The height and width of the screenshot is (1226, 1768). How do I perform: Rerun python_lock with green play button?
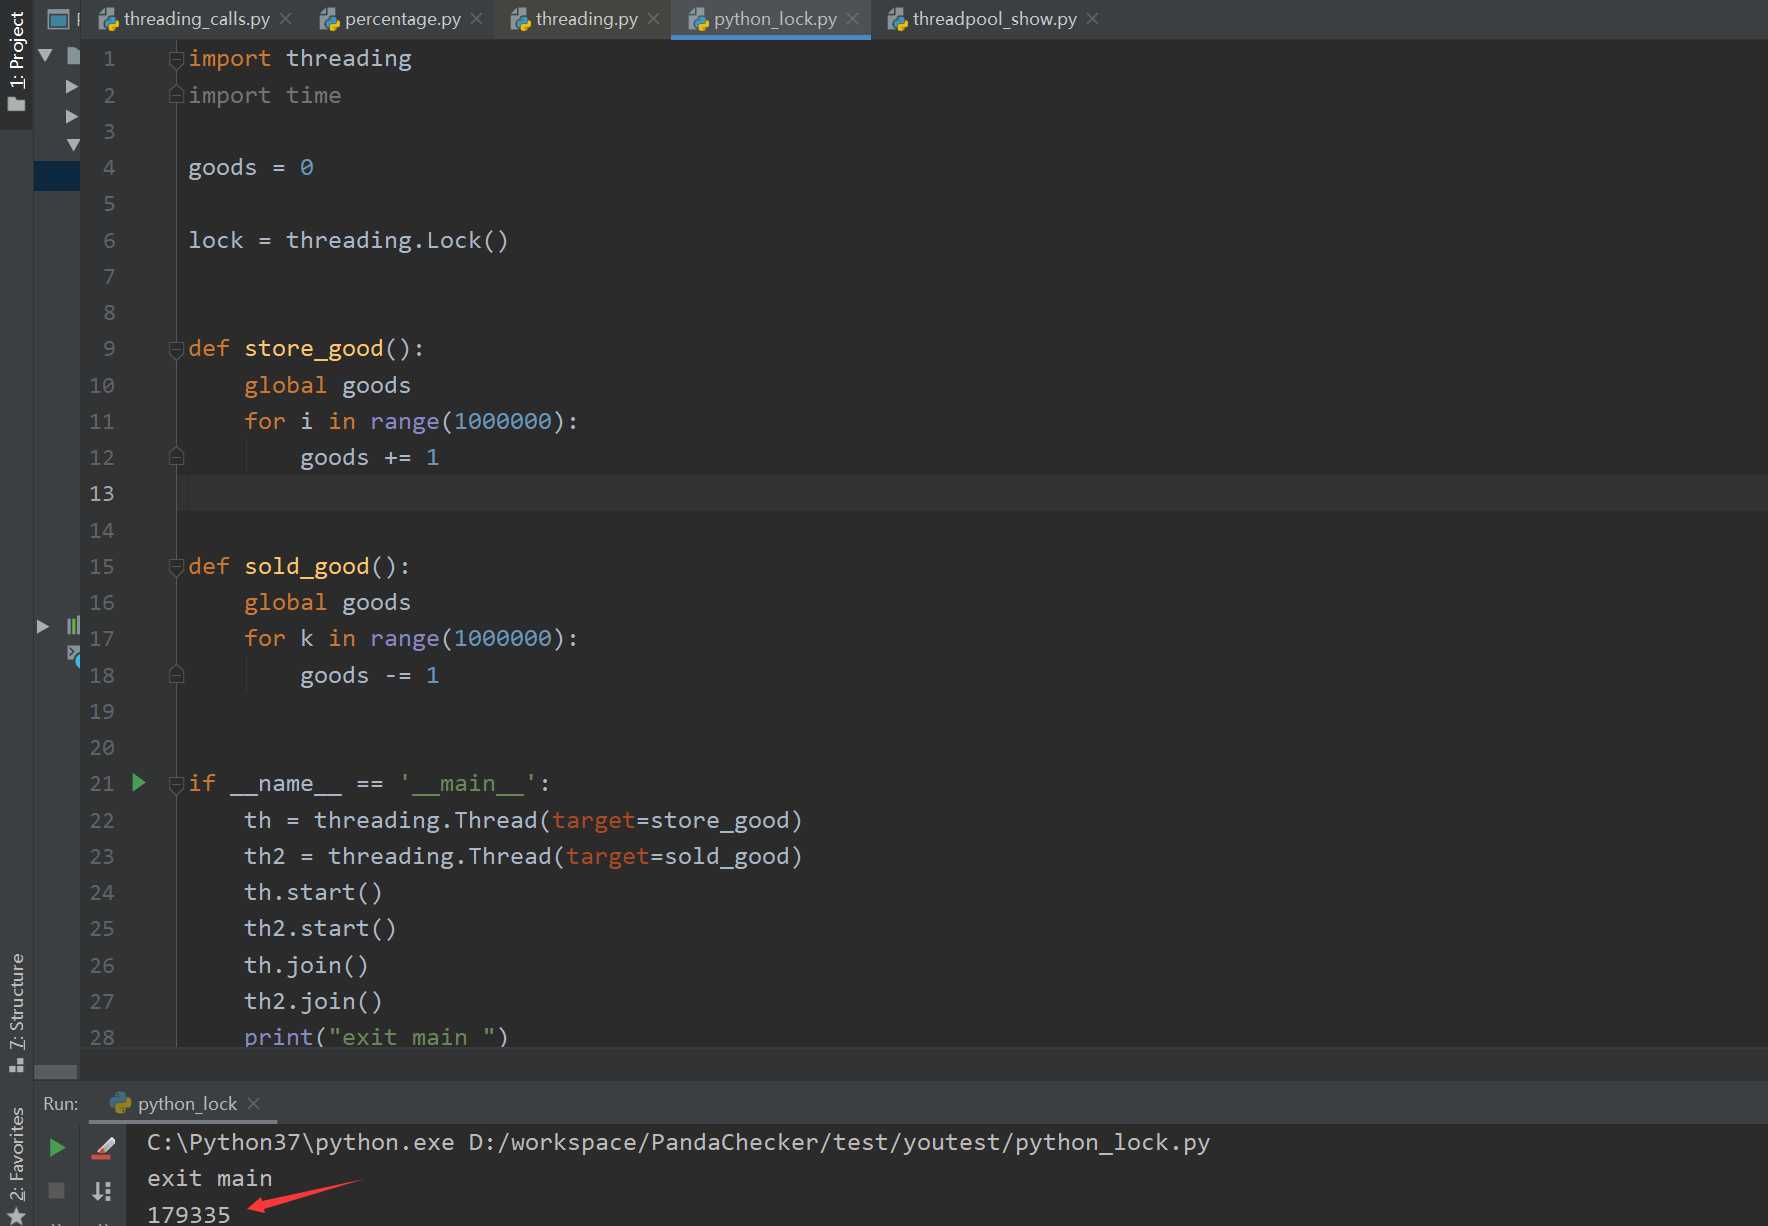(57, 1148)
